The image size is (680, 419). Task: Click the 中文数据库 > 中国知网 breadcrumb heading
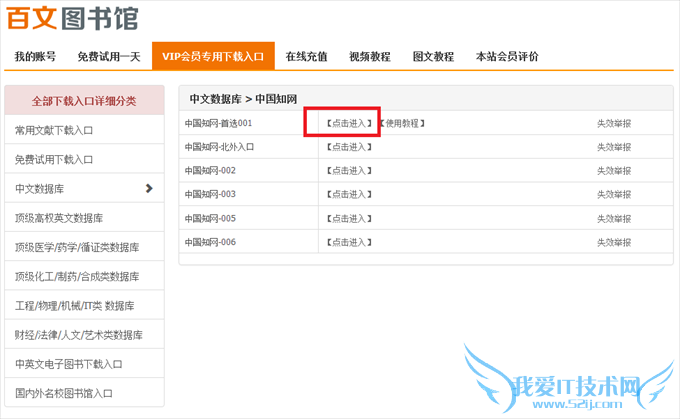click(x=243, y=99)
